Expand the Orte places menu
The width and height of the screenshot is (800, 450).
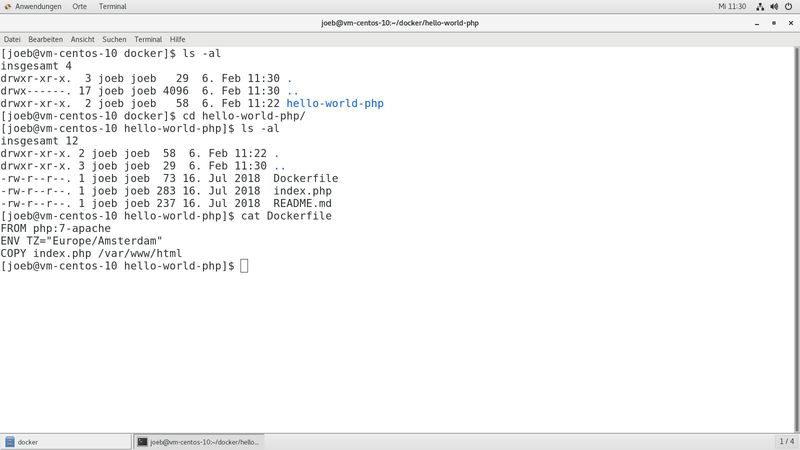pyautogui.click(x=79, y=6)
